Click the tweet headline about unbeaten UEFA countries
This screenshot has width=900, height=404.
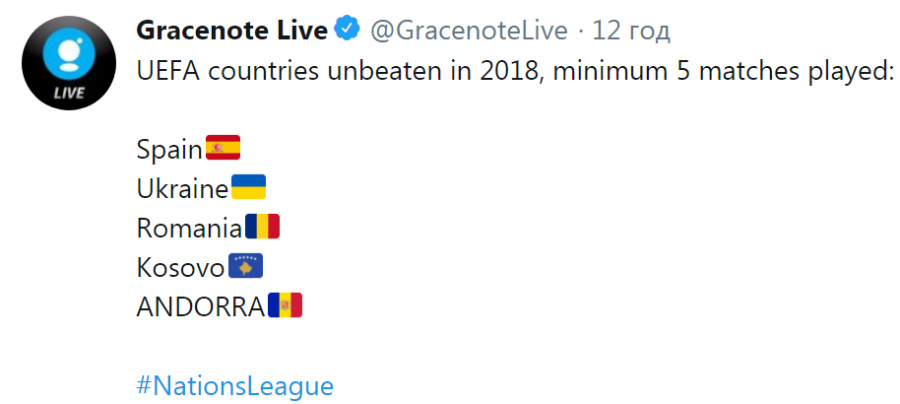click(x=515, y=71)
